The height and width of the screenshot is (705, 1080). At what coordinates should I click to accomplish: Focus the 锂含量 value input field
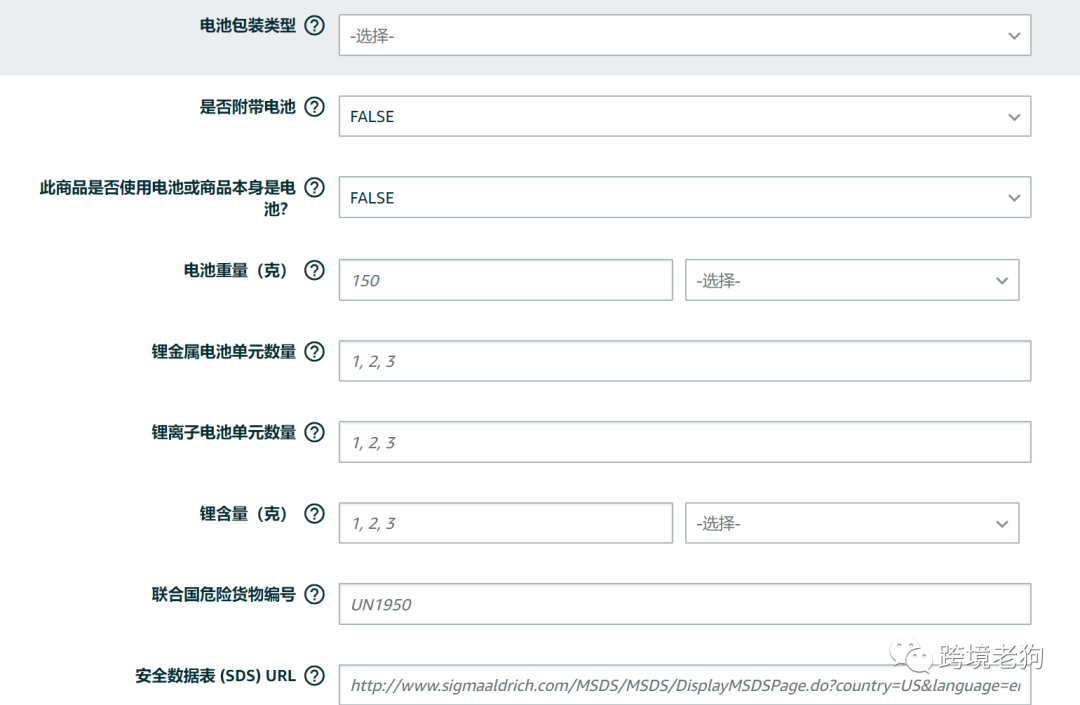pos(506,523)
